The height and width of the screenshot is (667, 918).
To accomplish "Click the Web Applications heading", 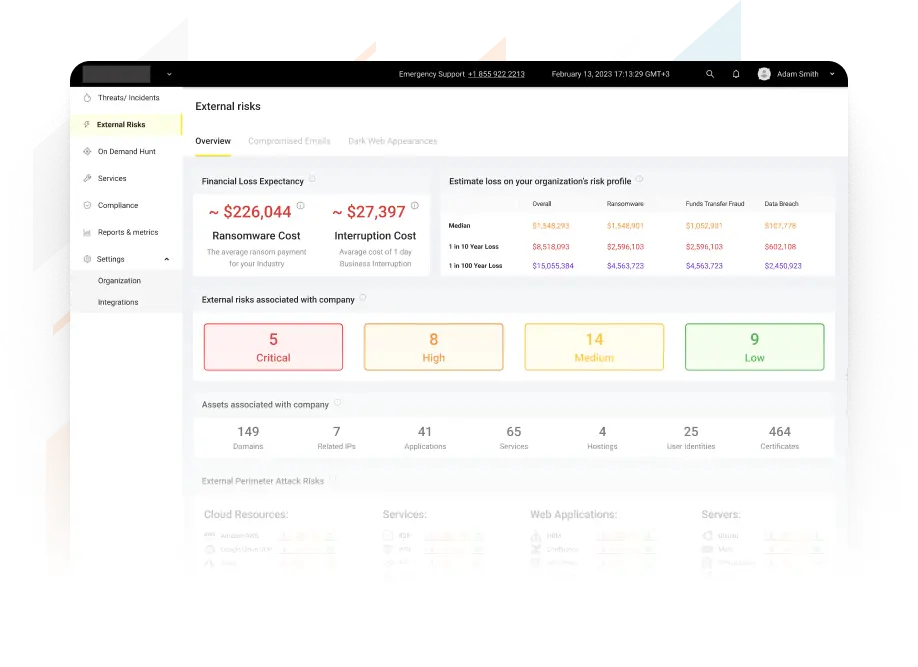I will [x=574, y=514].
